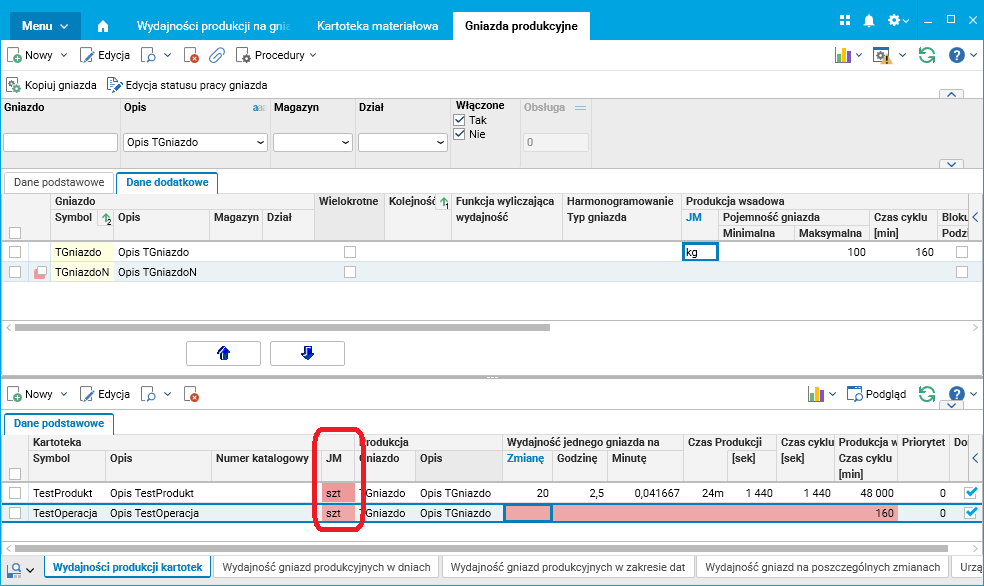Click Edycja in the top toolbar
This screenshot has height=586, width=984.
(105, 55)
